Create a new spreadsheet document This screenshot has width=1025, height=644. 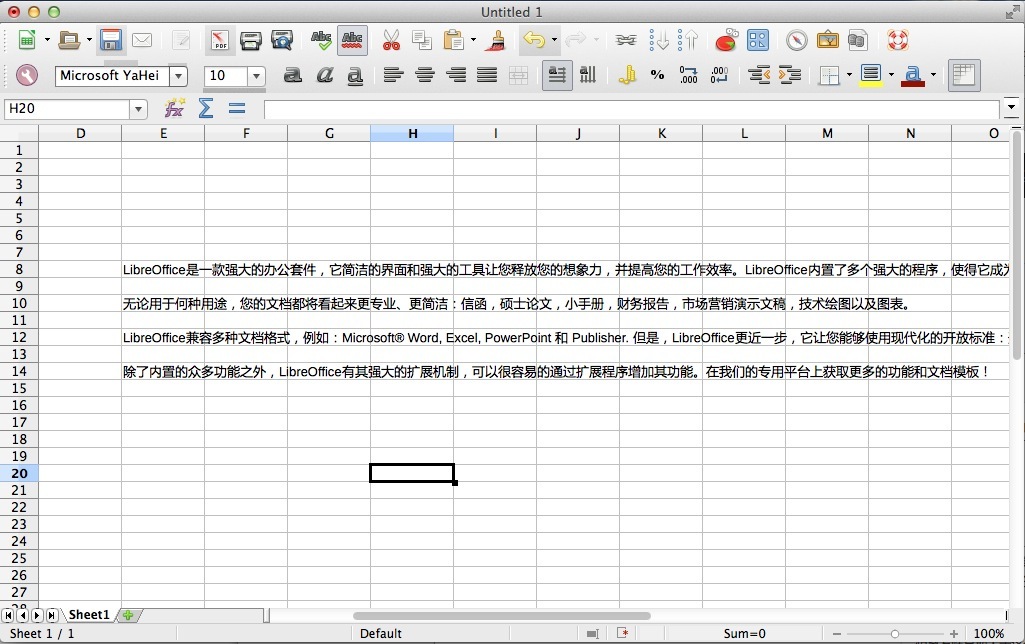click(27, 41)
